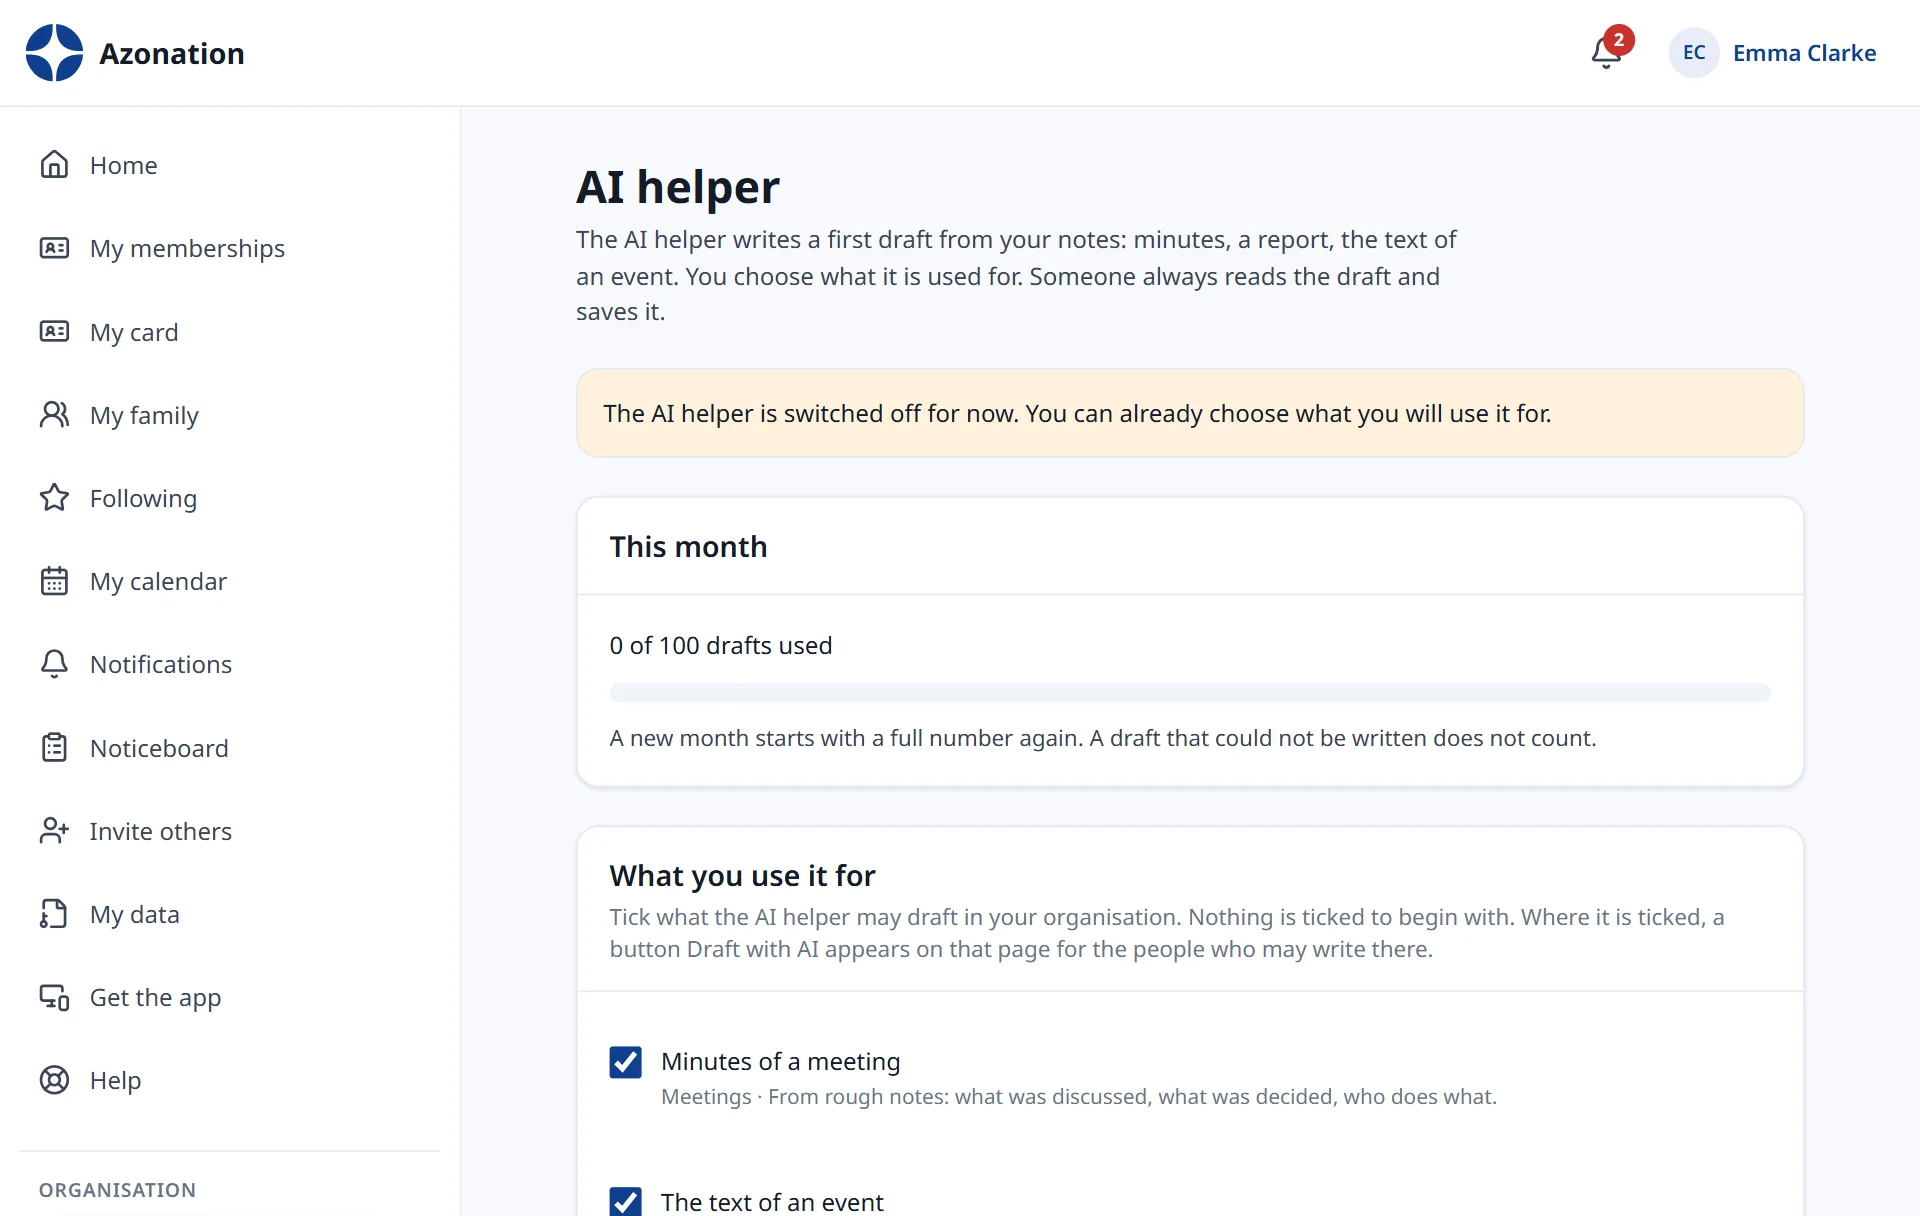Select the My card icon
1920x1216 pixels.
pos(54,331)
